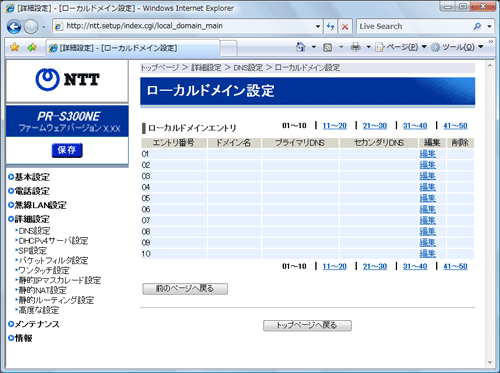
Task: Click 編集 link for entry 03
Action: (x=428, y=176)
